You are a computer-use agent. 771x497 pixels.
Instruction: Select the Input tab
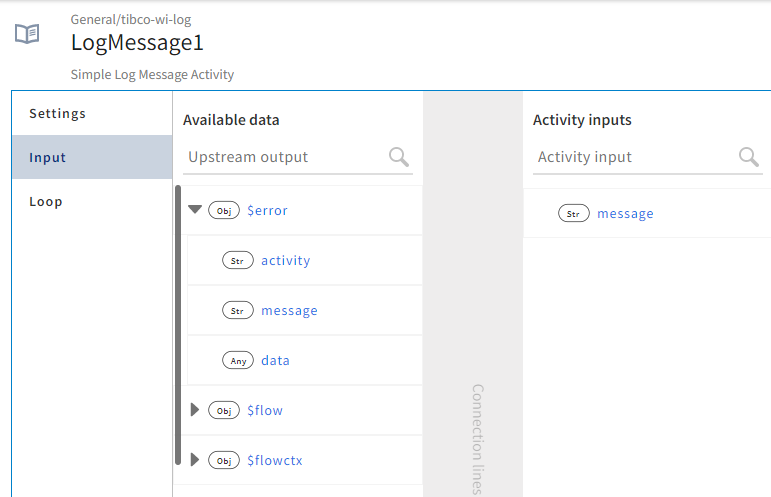coord(48,157)
